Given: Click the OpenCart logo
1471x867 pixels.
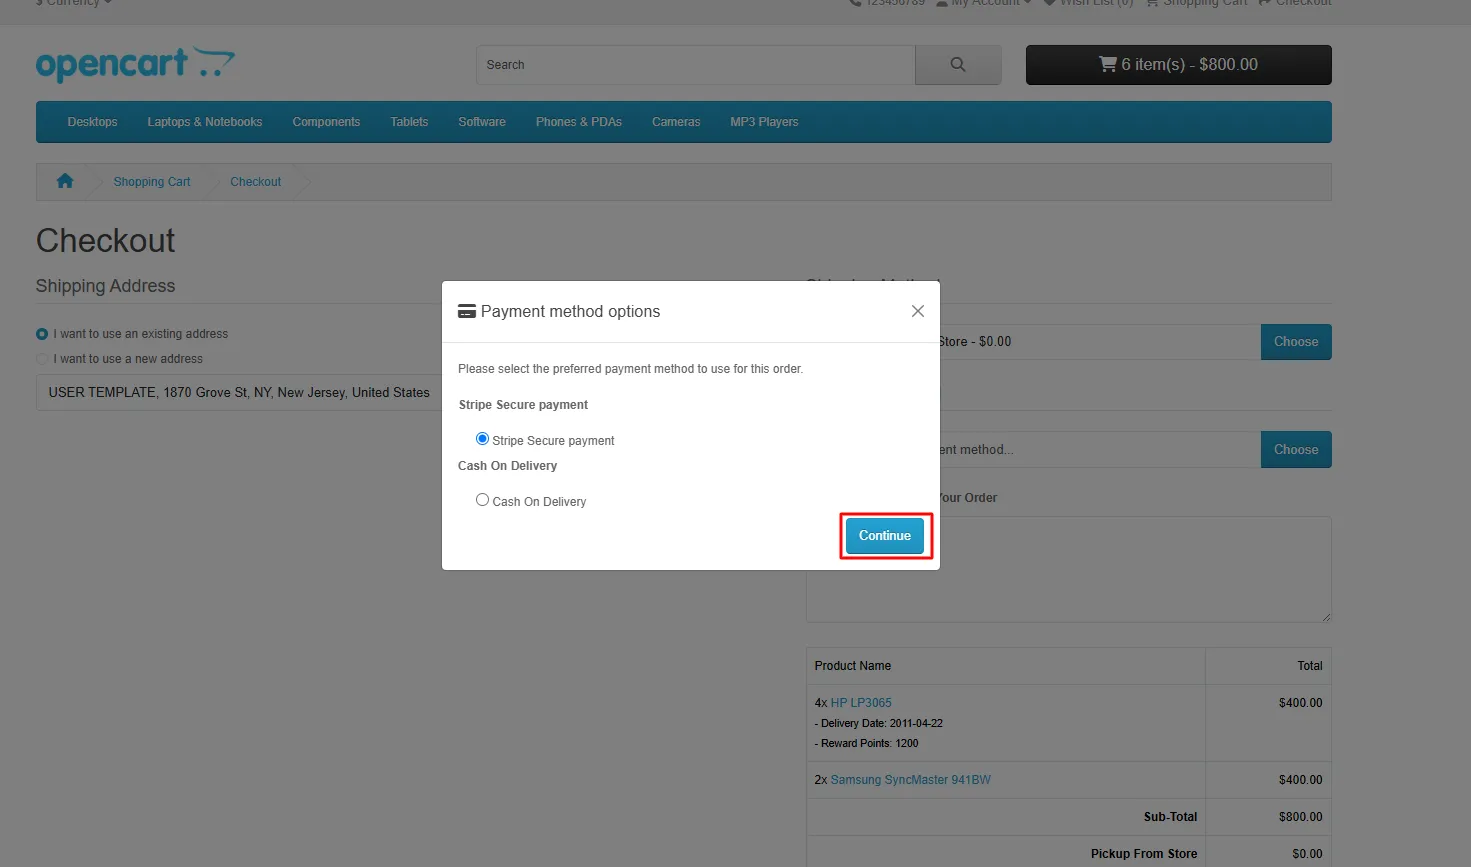Looking at the screenshot, I should click(x=135, y=64).
